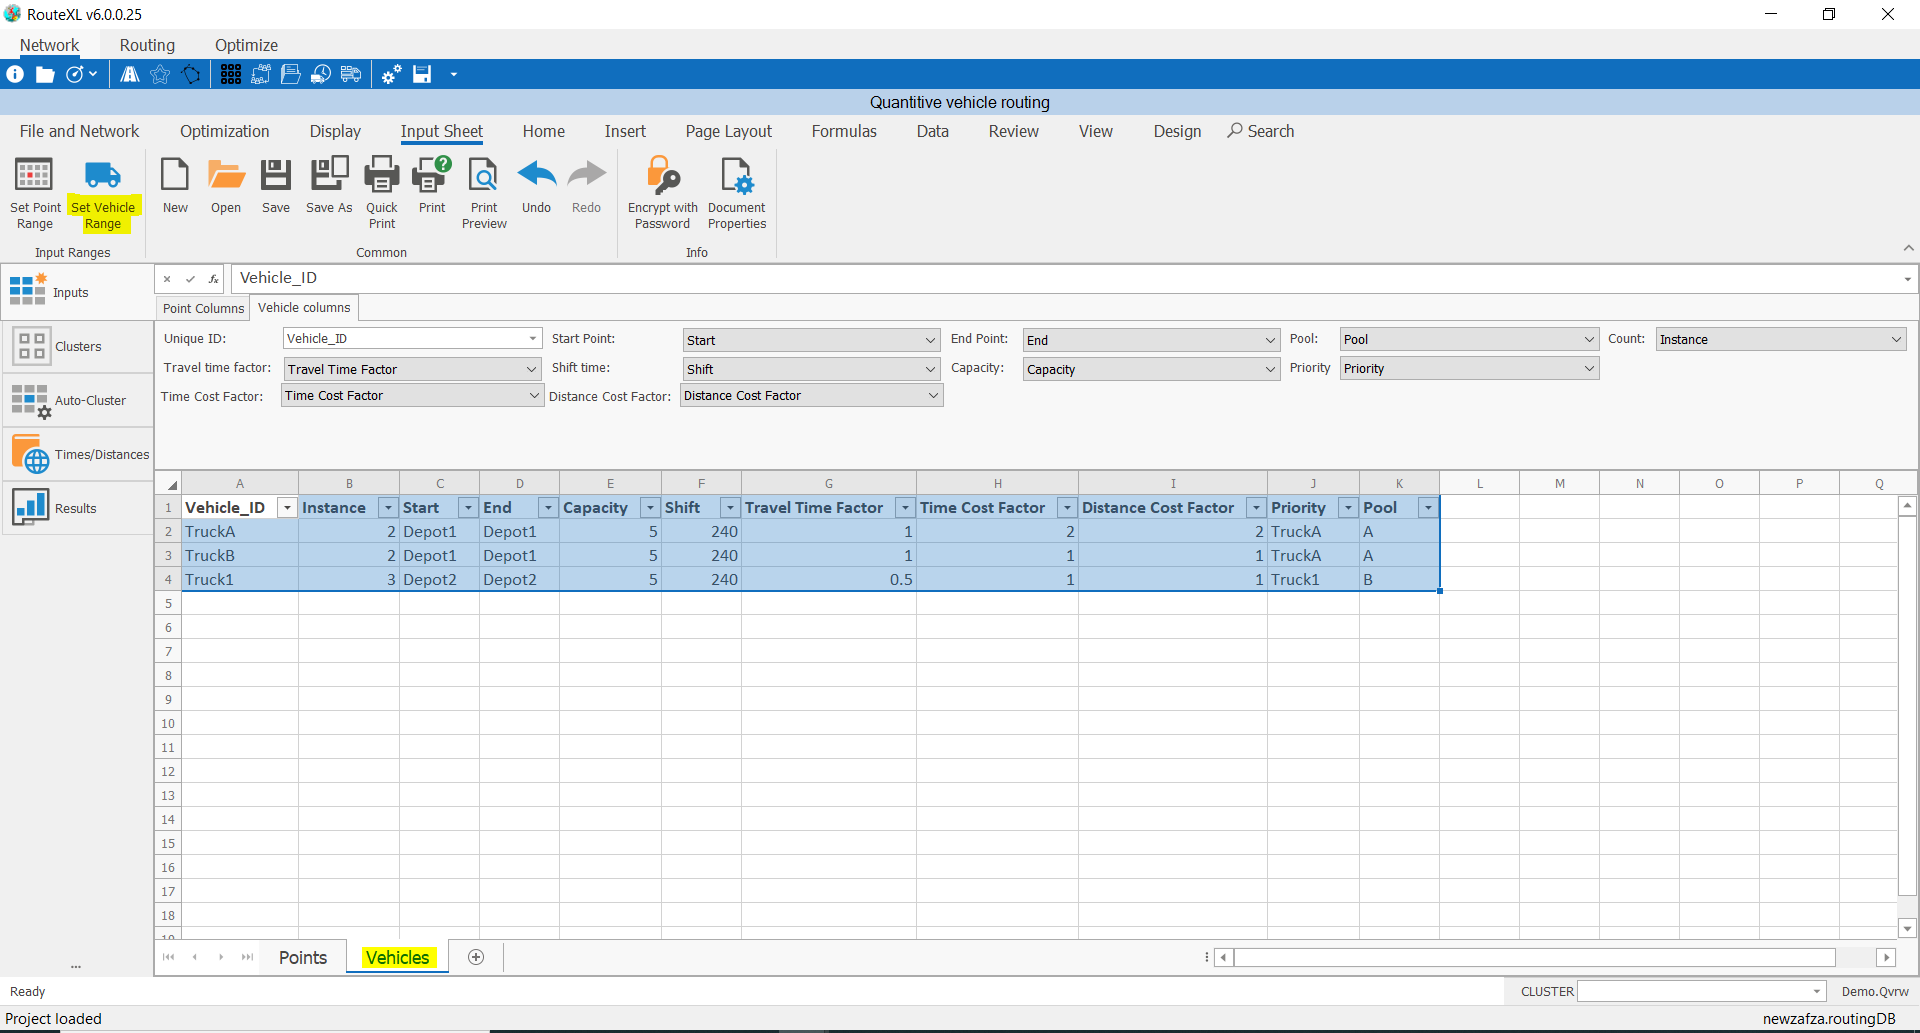This screenshot has height=1033, width=1920.
Task: Click the formula bar cancel X button
Action: [x=167, y=279]
